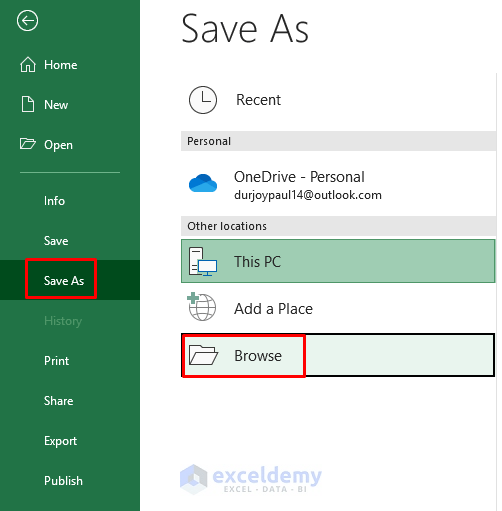This screenshot has height=511, width=502.
Task: Click the Home house icon
Action: click(28, 64)
